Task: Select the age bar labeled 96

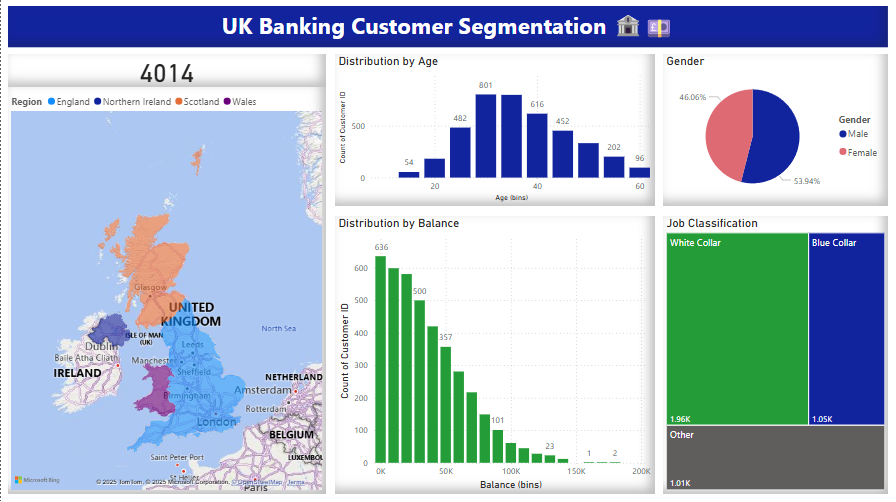Action: pos(639,173)
